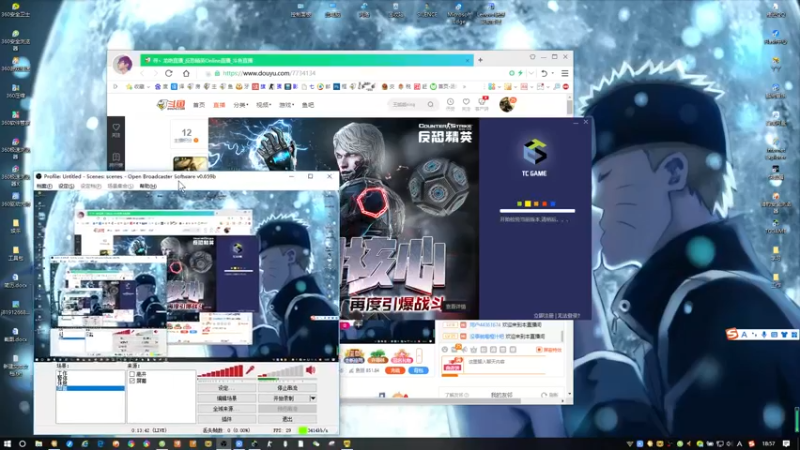
Task: Open Douyu follow heart icon in header
Action: (466, 103)
